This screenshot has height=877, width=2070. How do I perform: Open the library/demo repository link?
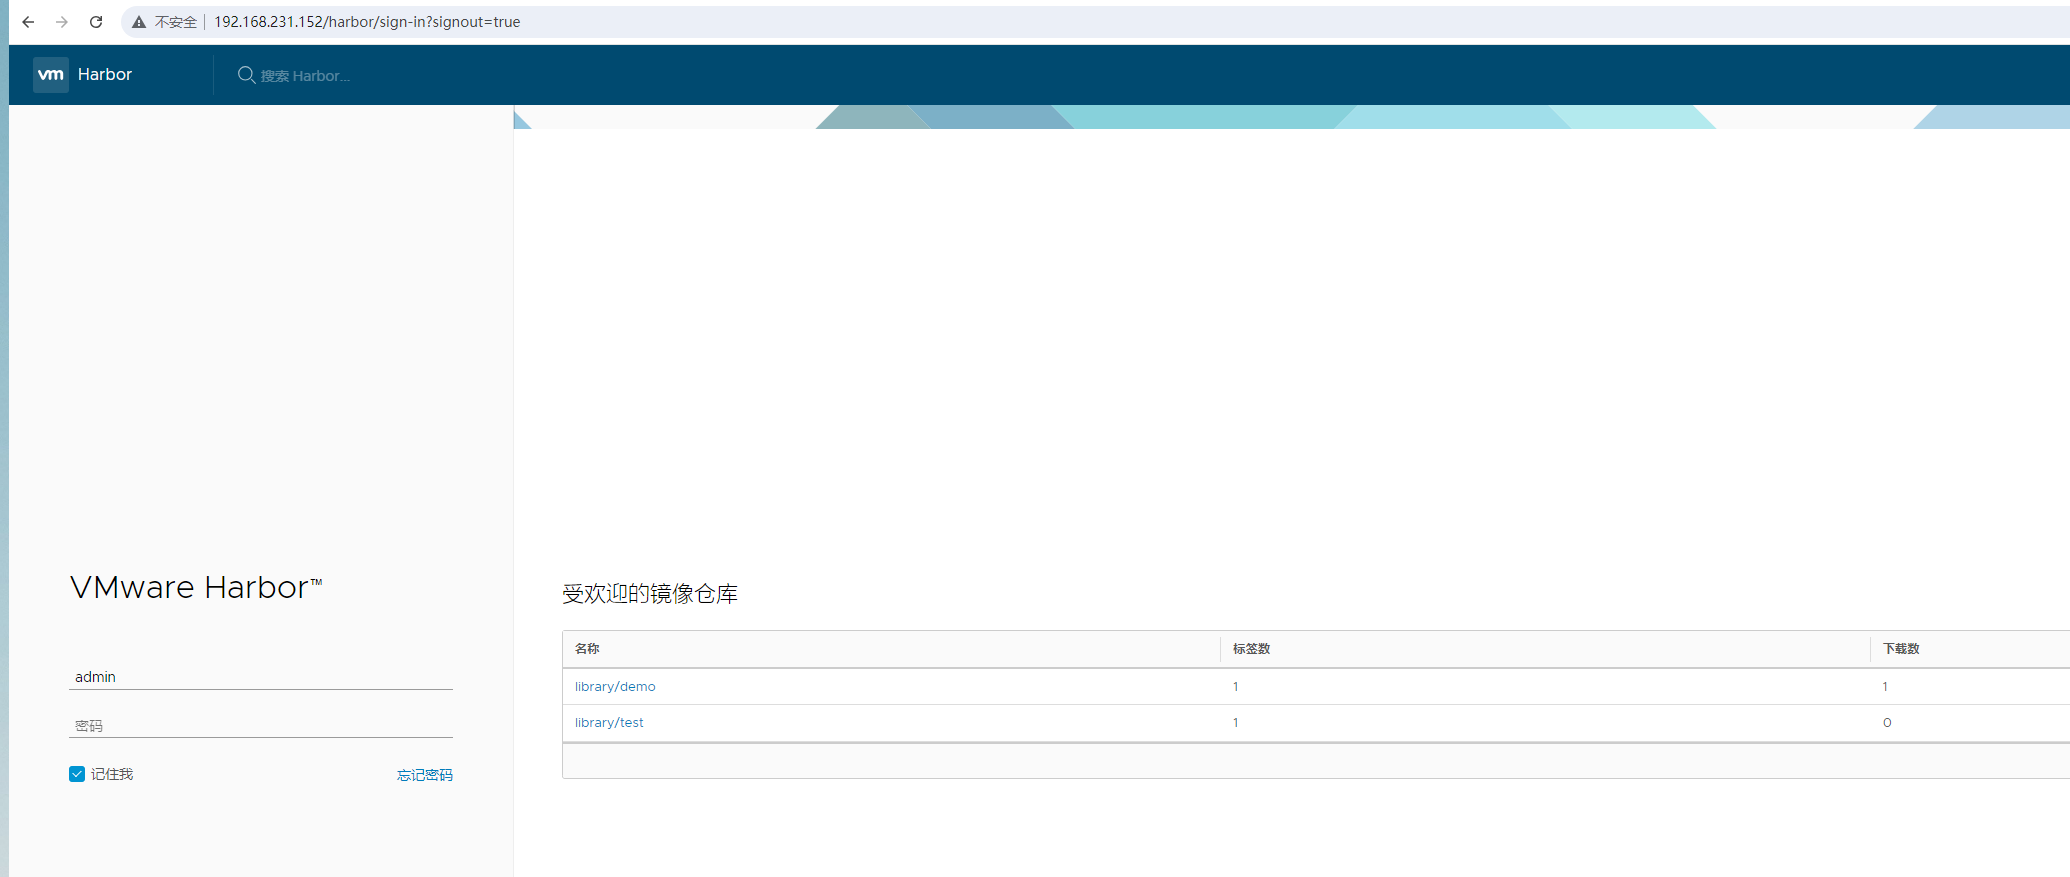(615, 687)
